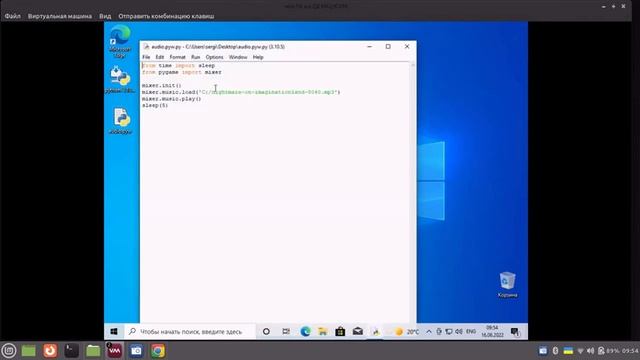This screenshot has height=360, width=640.
Task: Close the IDLE editor window
Action: (407, 47)
